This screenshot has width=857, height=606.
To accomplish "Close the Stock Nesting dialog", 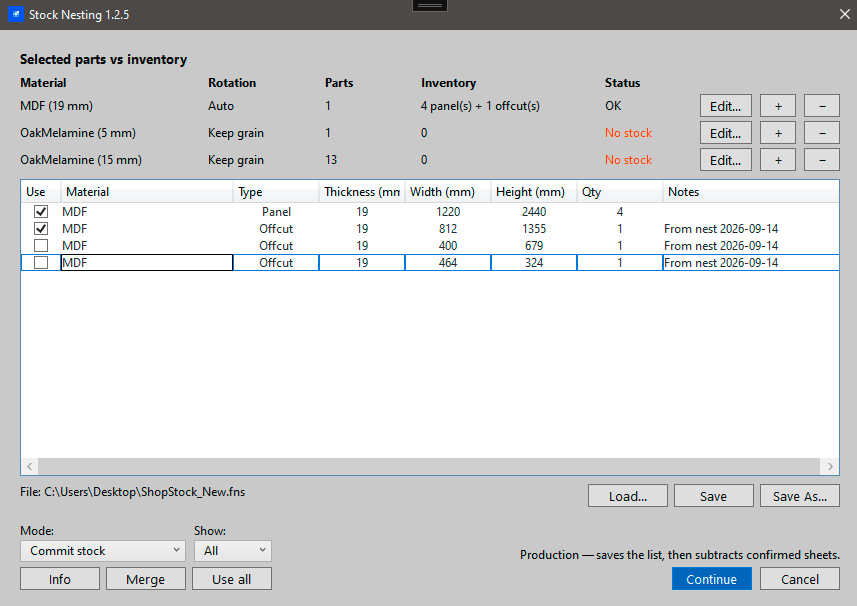I will [x=844, y=14].
